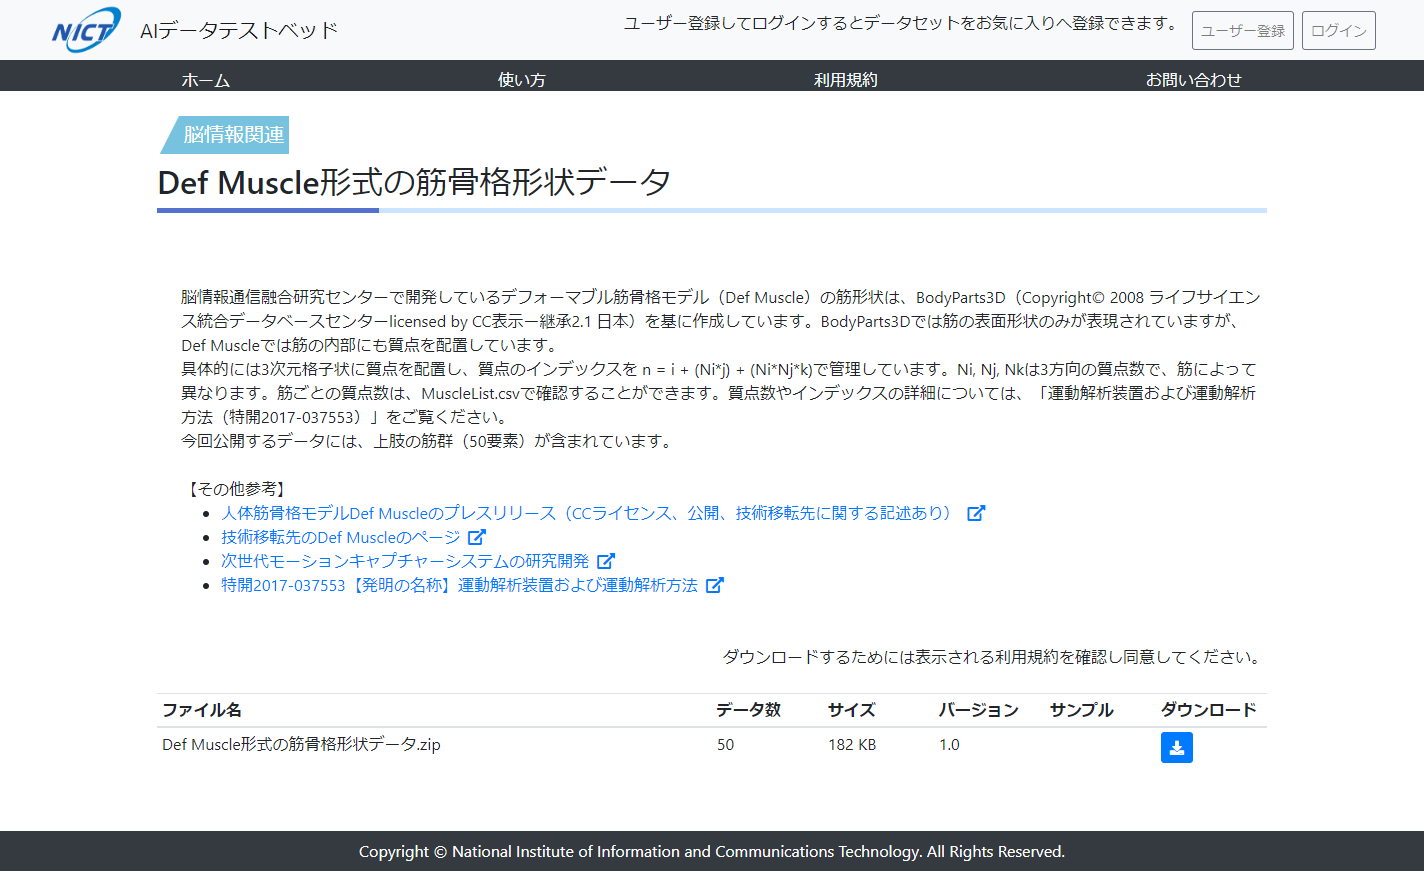Image resolution: width=1424 pixels, height=871 pixels.
Task: Click page heading Def Muscle形式の筋骨格形状データ
Action: coord(414,182)
